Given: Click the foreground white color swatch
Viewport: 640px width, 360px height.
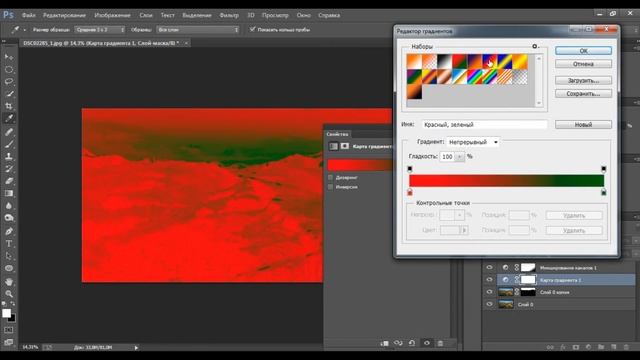Looking at the screenshot, I should click(x=7, y=313).
